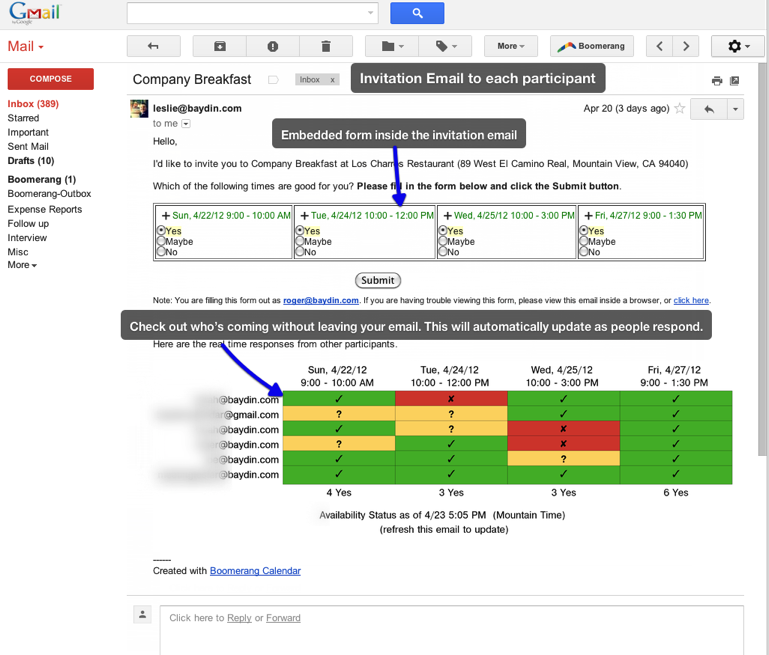Go to newer message with left chevron
Viewport: 769px width, 655px height.
(659, 46)
